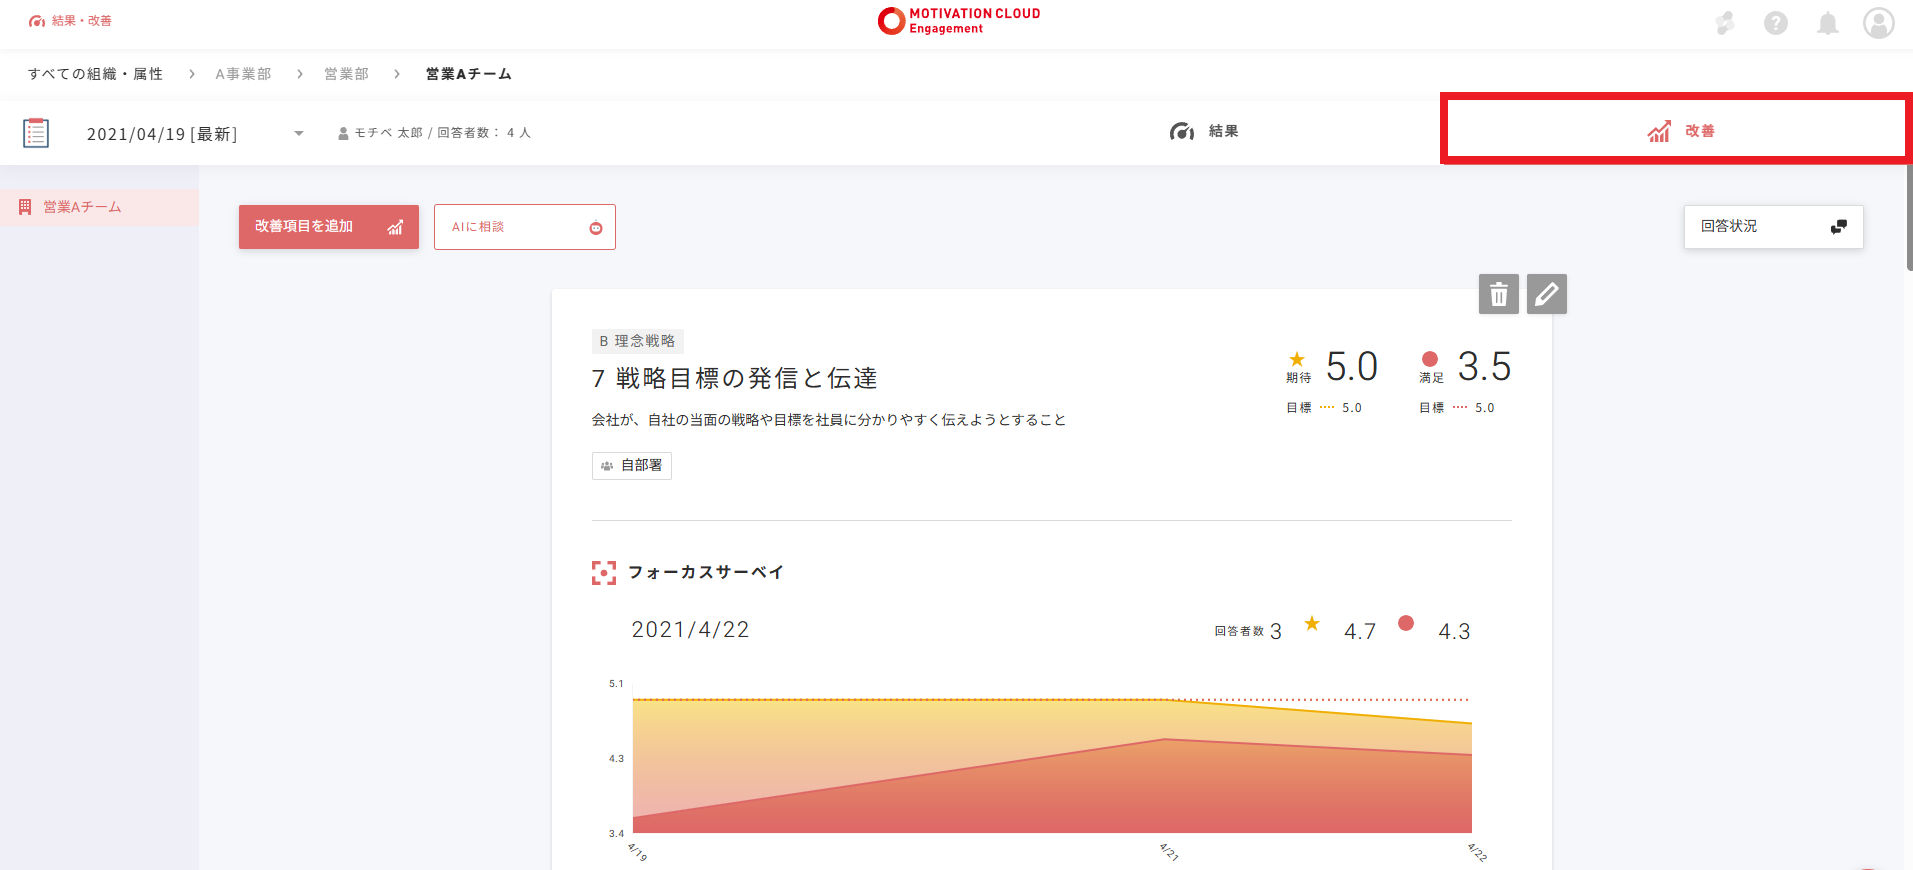Open the notifications bell

click(x=1827, y=23)
